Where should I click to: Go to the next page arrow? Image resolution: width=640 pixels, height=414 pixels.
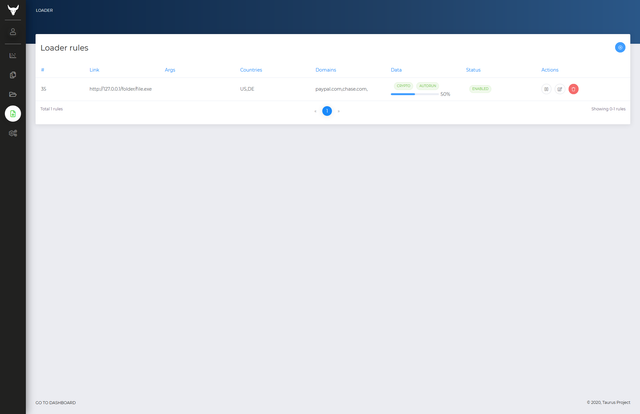(x=338, y=111)
